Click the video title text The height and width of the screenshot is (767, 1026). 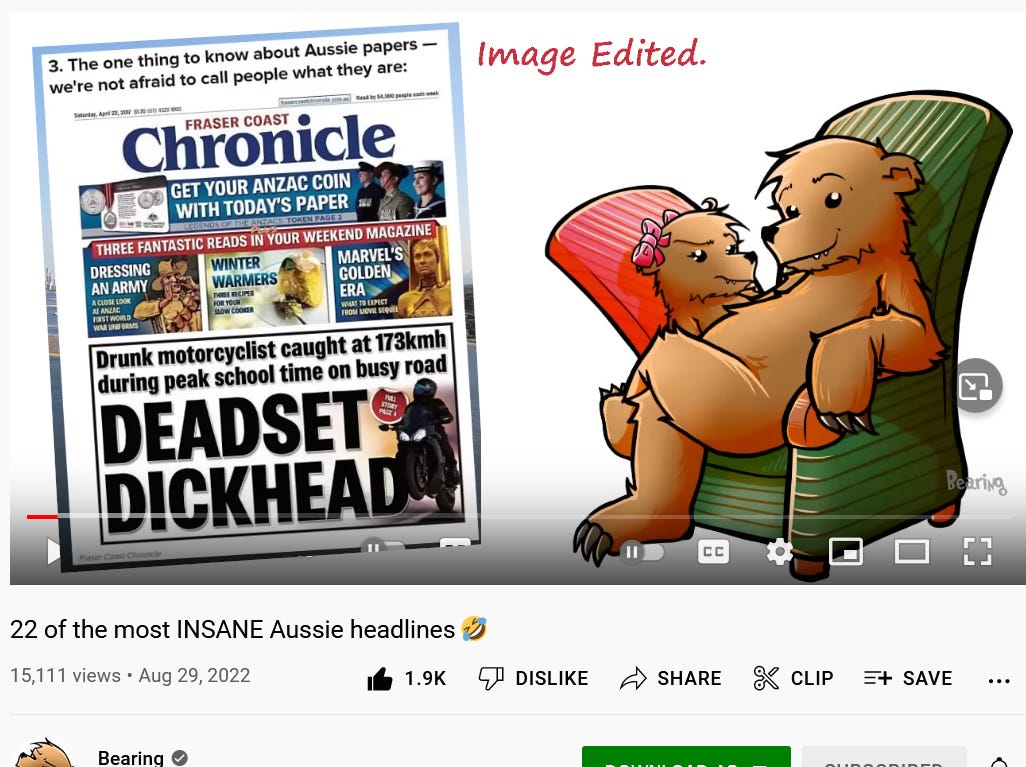(x=248, y=629)
